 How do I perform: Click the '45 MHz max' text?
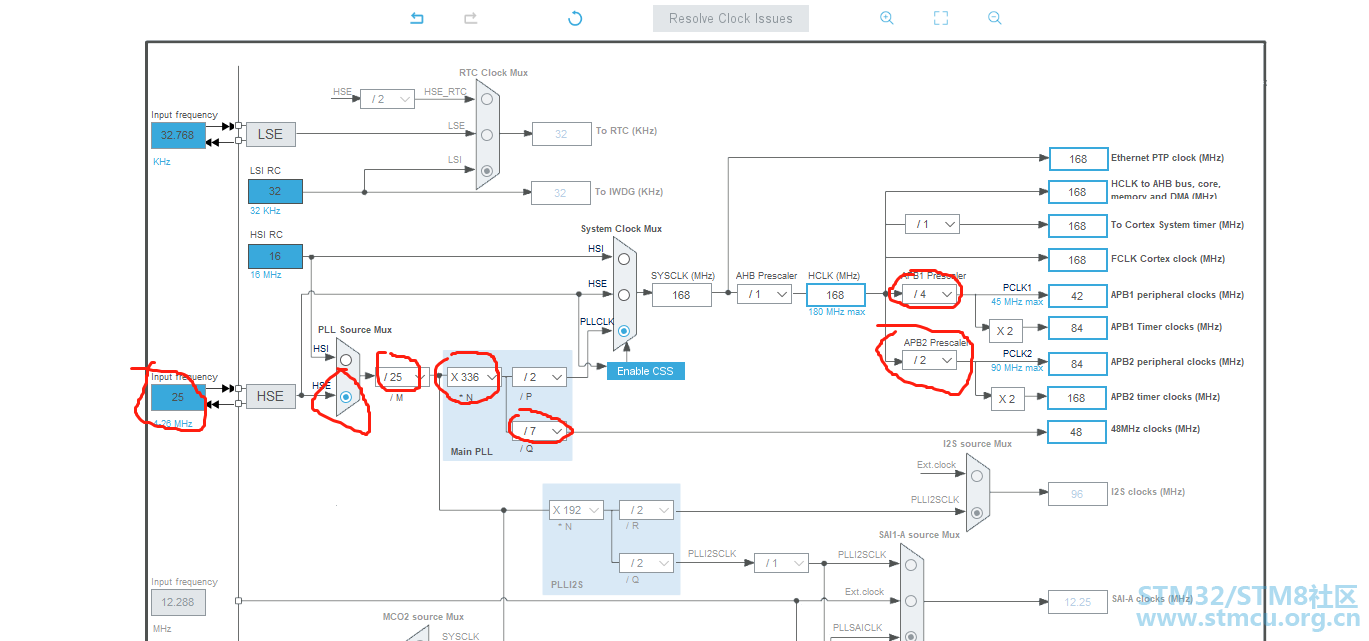[x=1017, y=301]
